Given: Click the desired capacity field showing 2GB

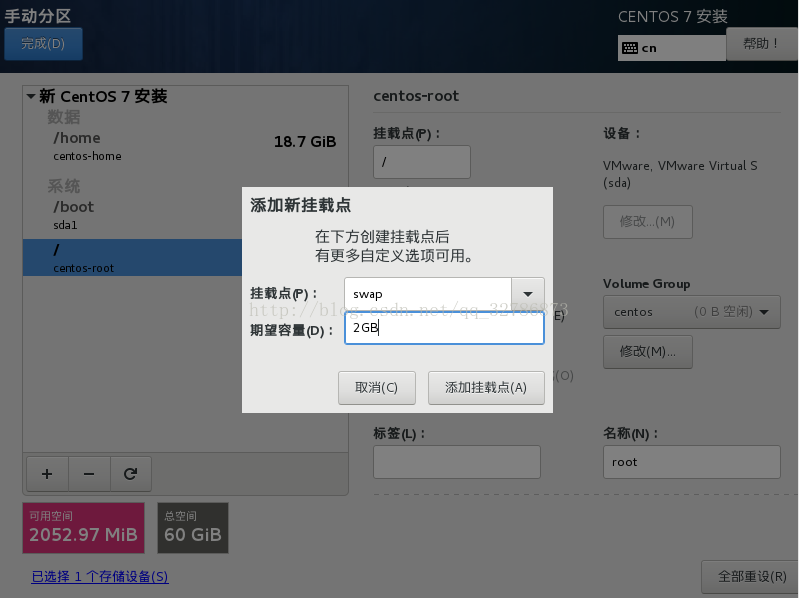Looking at the screenshot, I should [444, 328].
